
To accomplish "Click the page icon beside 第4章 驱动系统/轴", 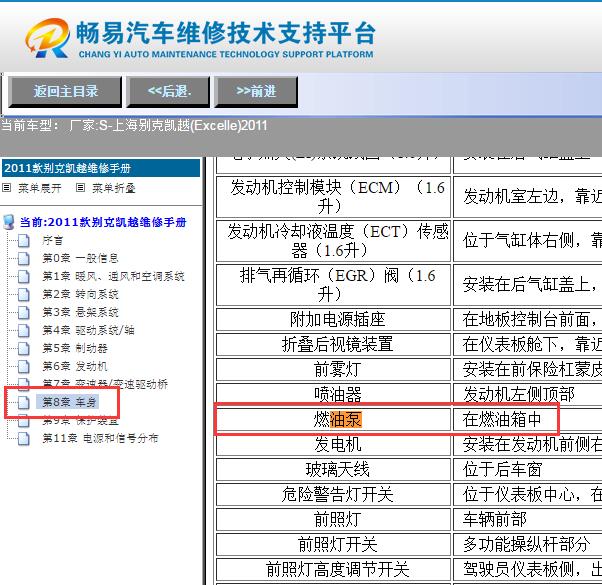I will pos(24,330).
